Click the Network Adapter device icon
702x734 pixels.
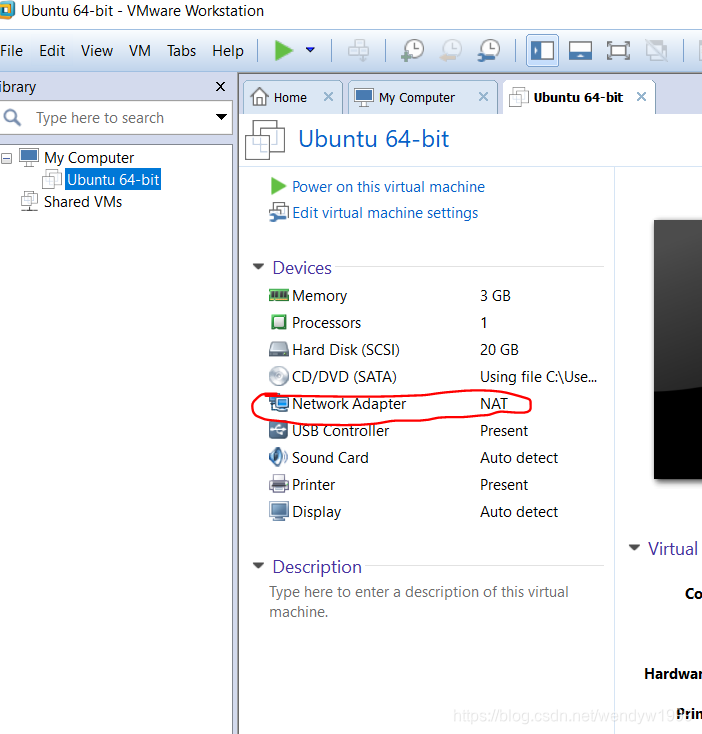tap(279, 403)
